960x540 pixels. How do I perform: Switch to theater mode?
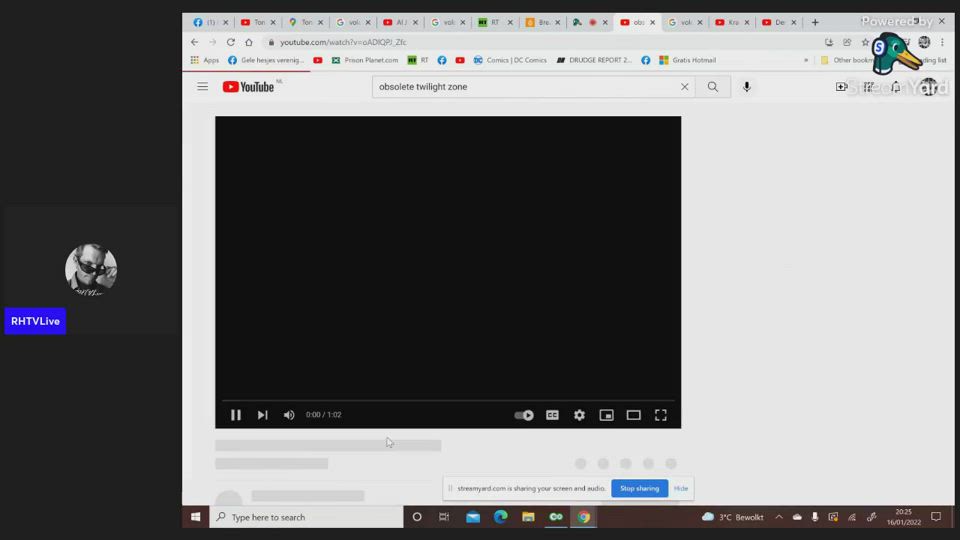tap(633, 415)
